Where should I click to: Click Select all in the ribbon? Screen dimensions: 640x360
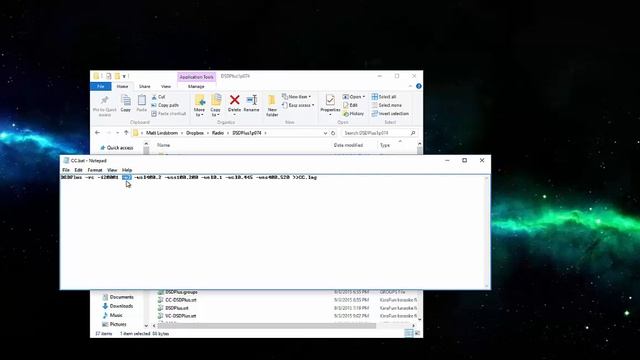384,97
